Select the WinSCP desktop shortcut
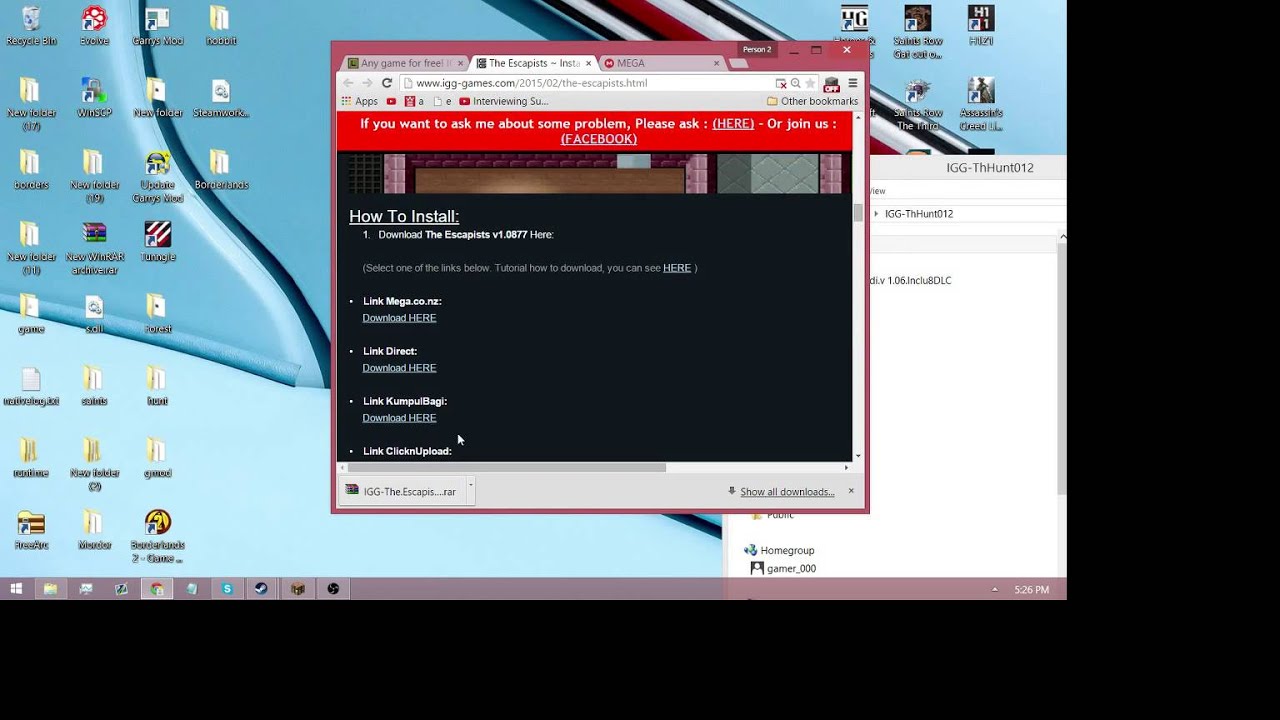This screenshot has width=1280, height=720. tap(94, 98)
